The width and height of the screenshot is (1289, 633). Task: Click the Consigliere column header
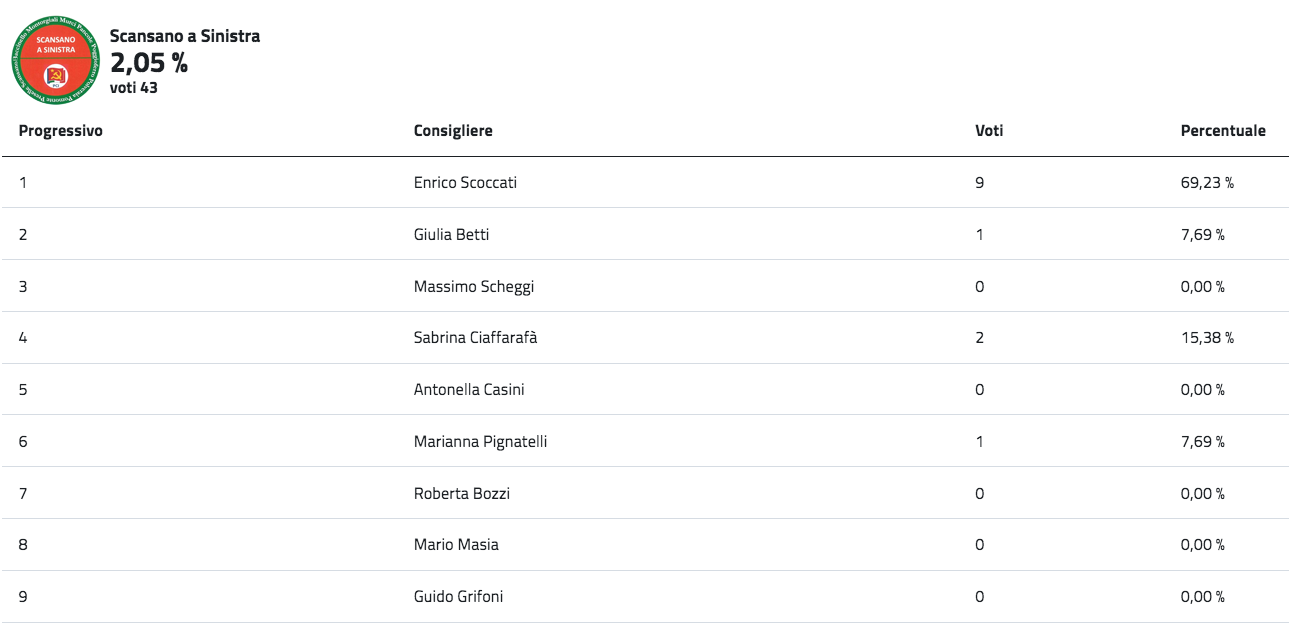click(x=453, y=131)
